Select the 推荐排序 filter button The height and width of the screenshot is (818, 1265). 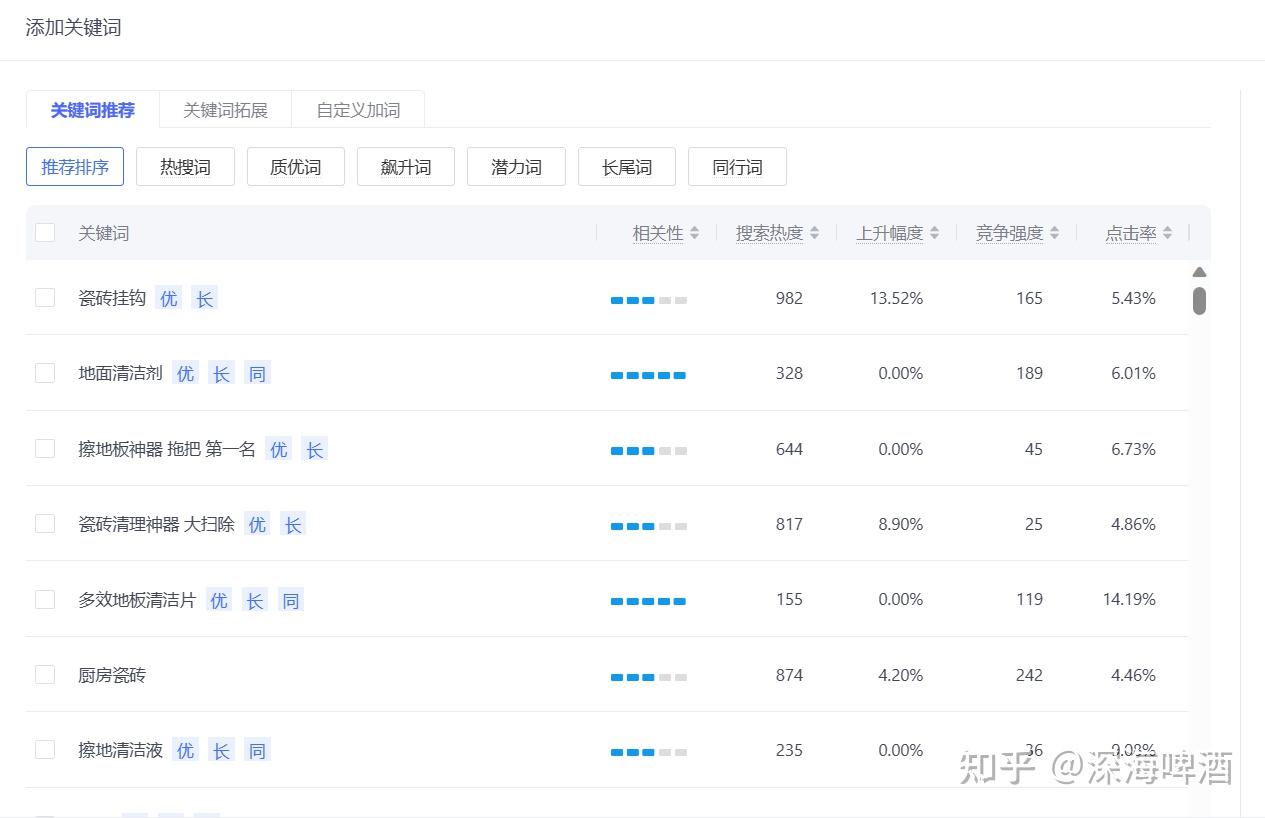click(75, 167)
